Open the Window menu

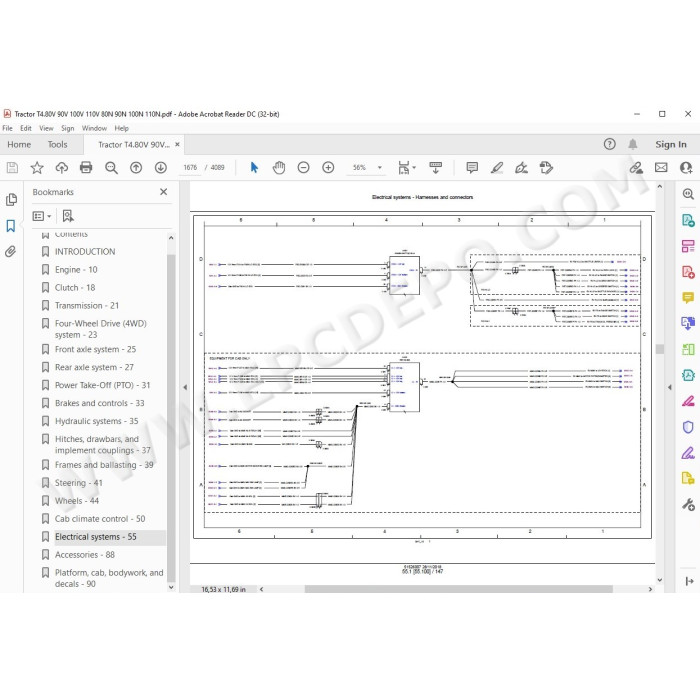click(94, 128)
